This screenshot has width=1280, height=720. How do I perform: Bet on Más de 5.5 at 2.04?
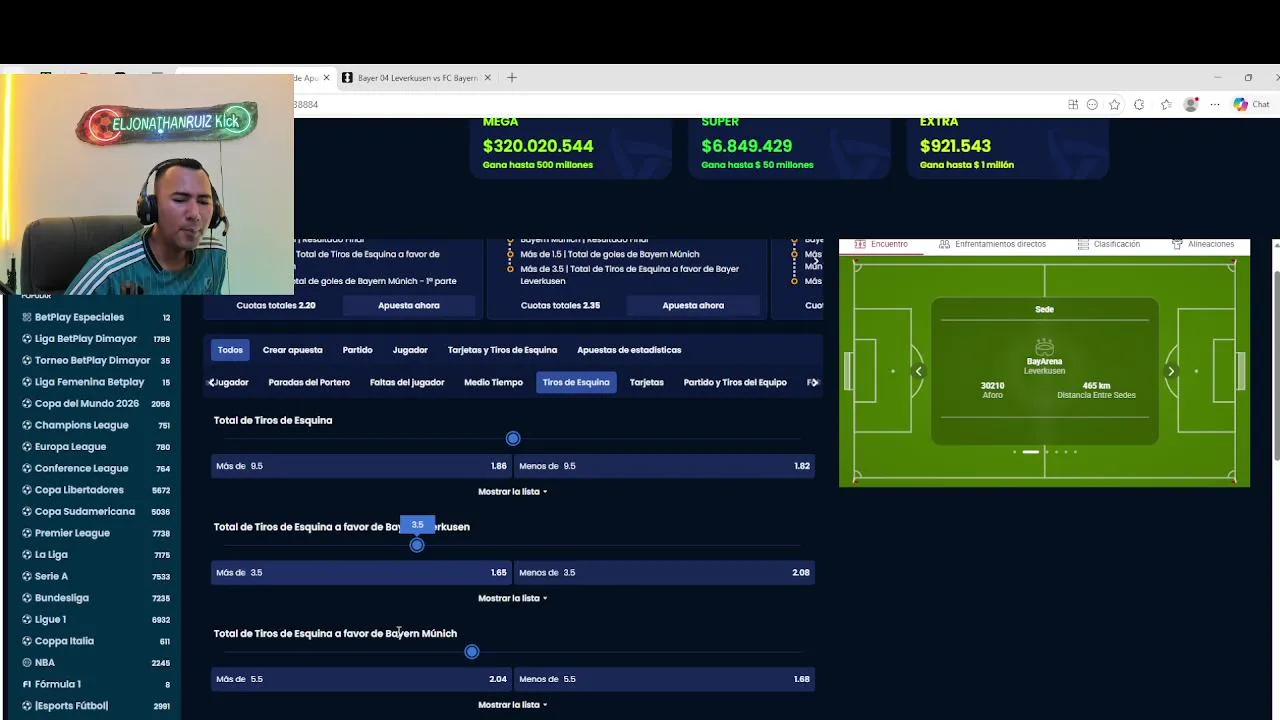(x=361, y=679)
